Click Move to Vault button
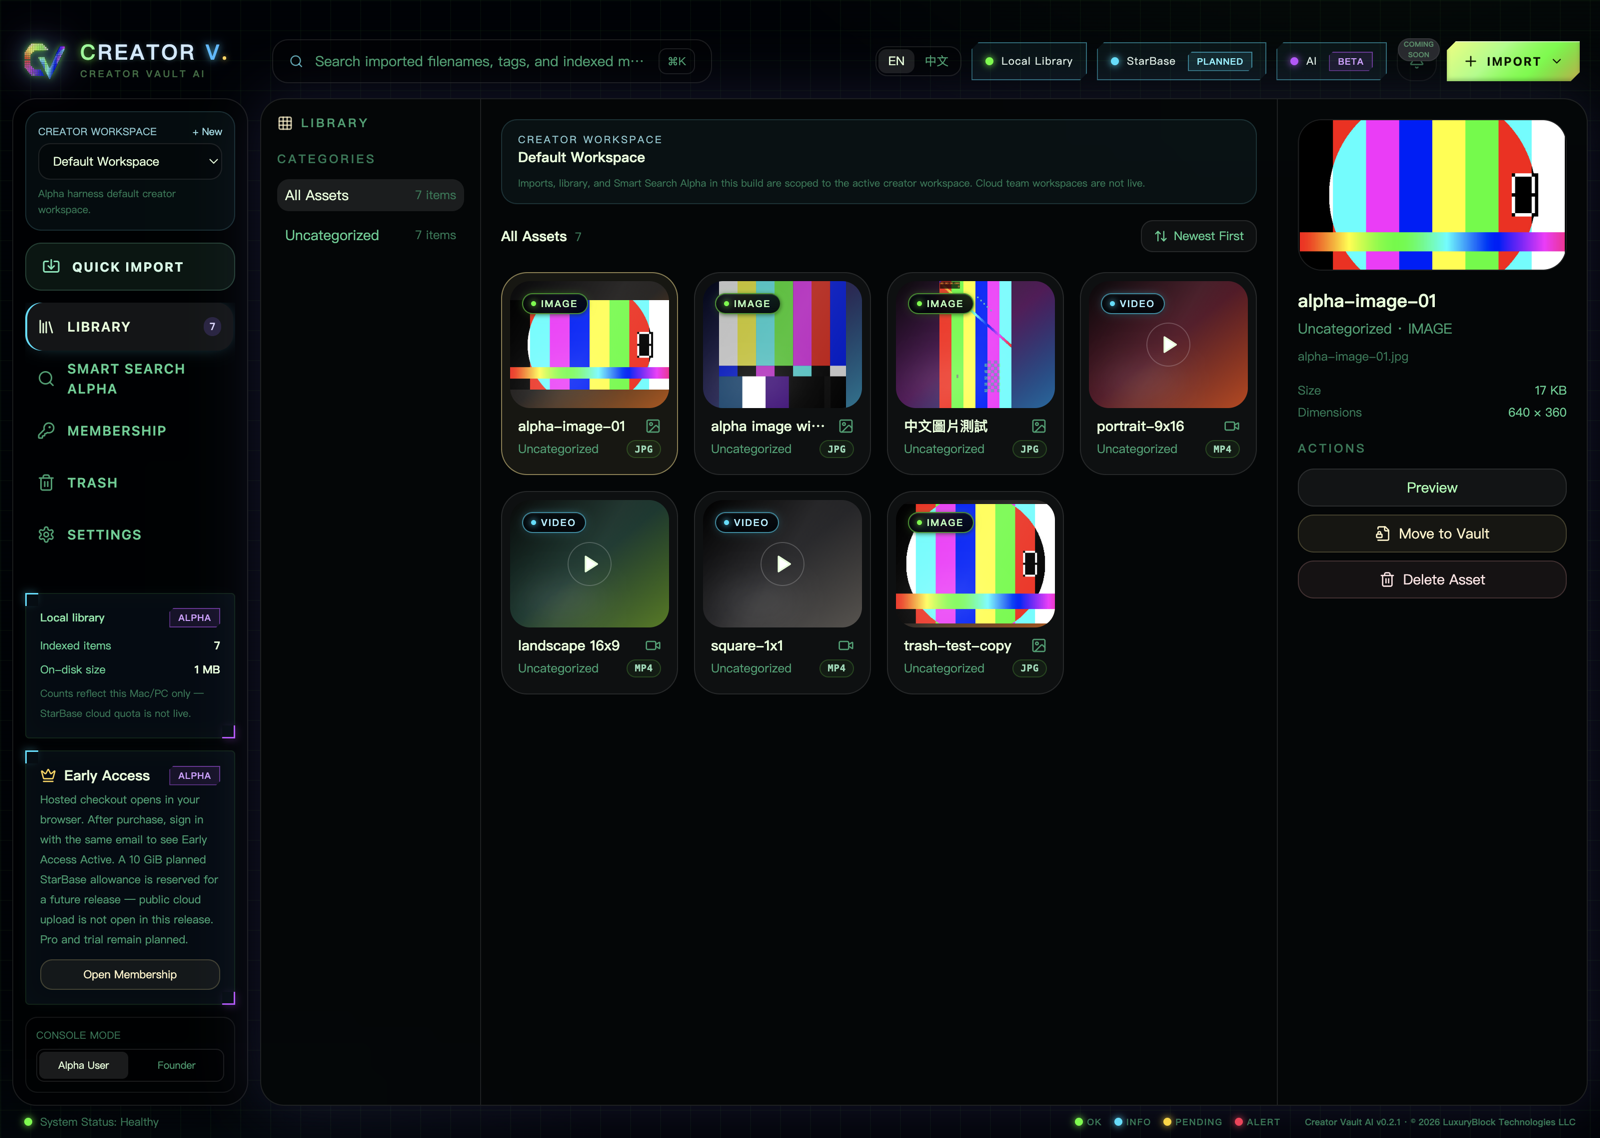Screen dimensions: 1600x1138 pyautogui.click(x=1432, y=534)
